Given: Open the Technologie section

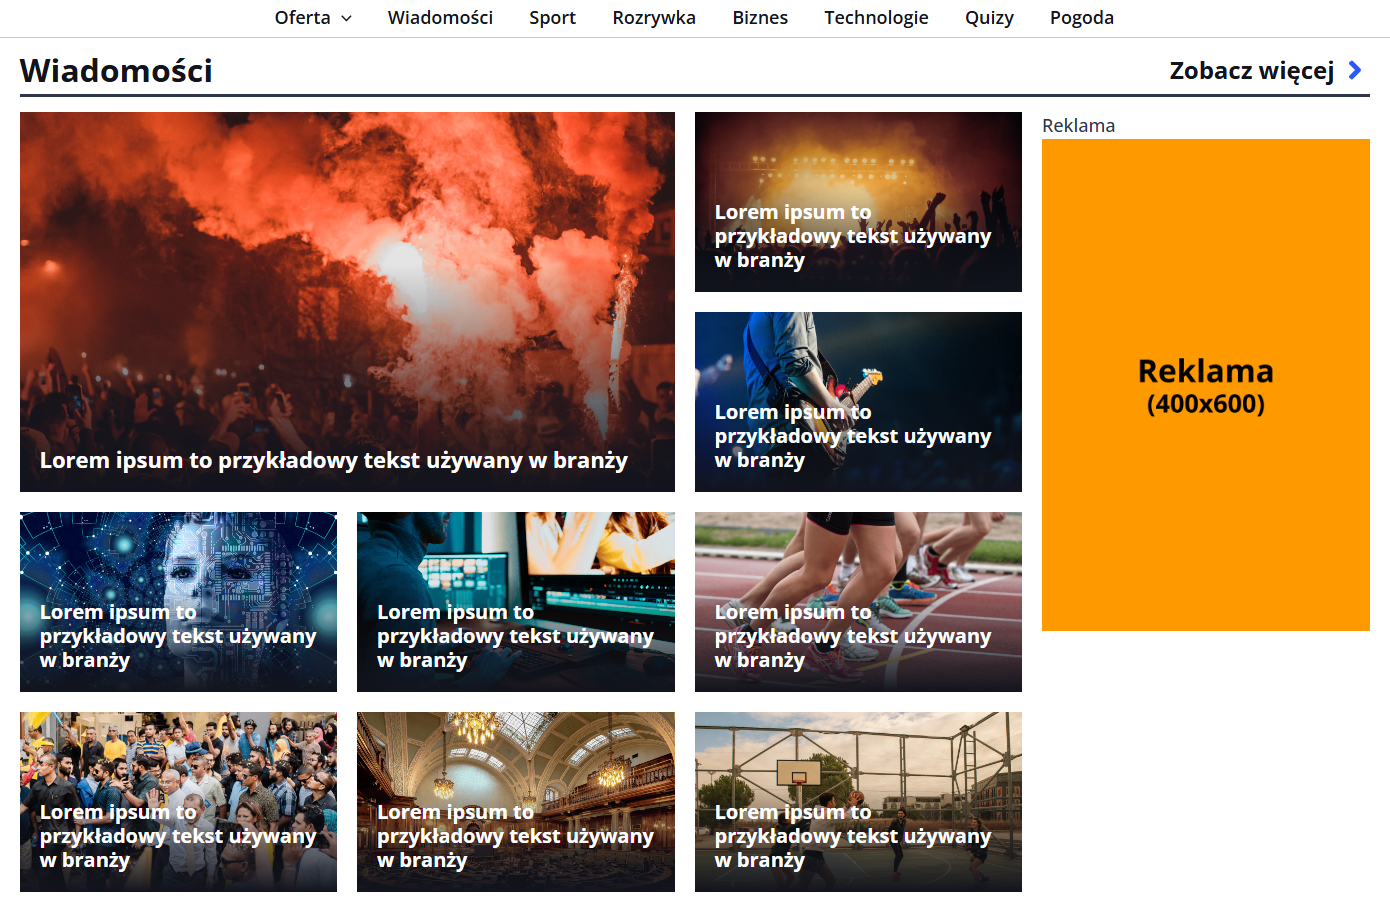Looking at the screenshot, I should pos(876,18).
